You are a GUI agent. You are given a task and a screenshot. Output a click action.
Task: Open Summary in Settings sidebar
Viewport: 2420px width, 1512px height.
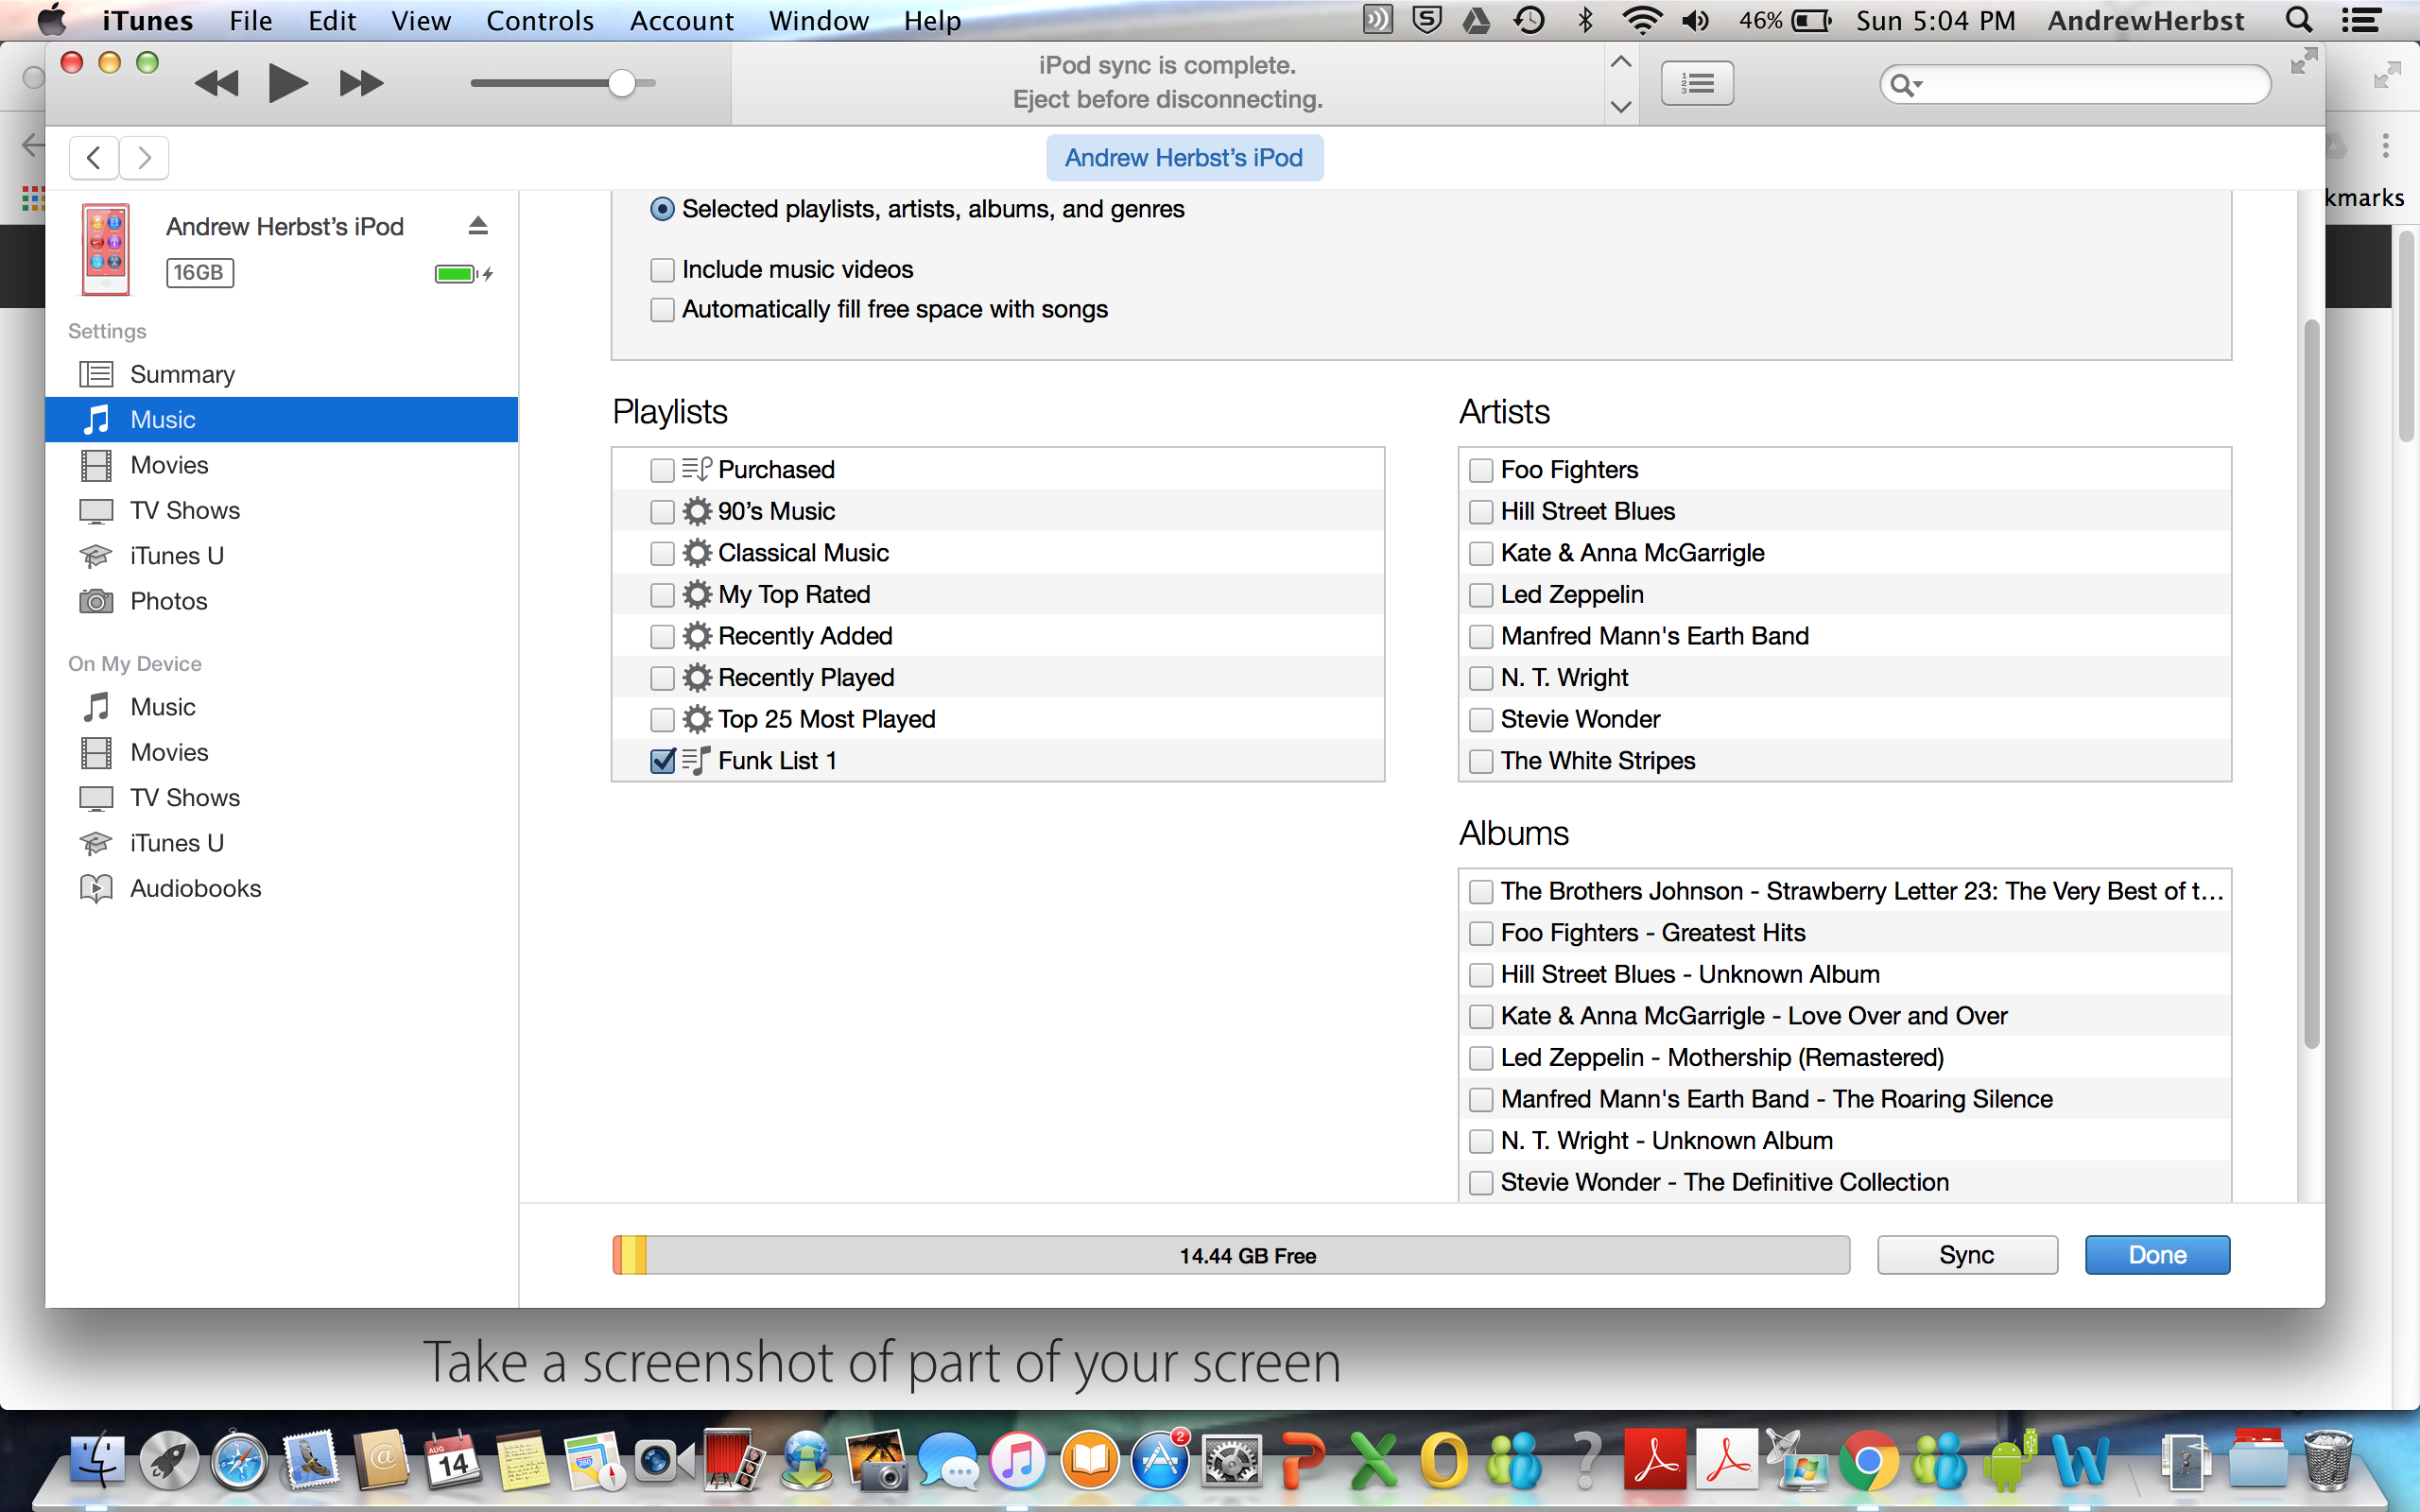[282, 374]
